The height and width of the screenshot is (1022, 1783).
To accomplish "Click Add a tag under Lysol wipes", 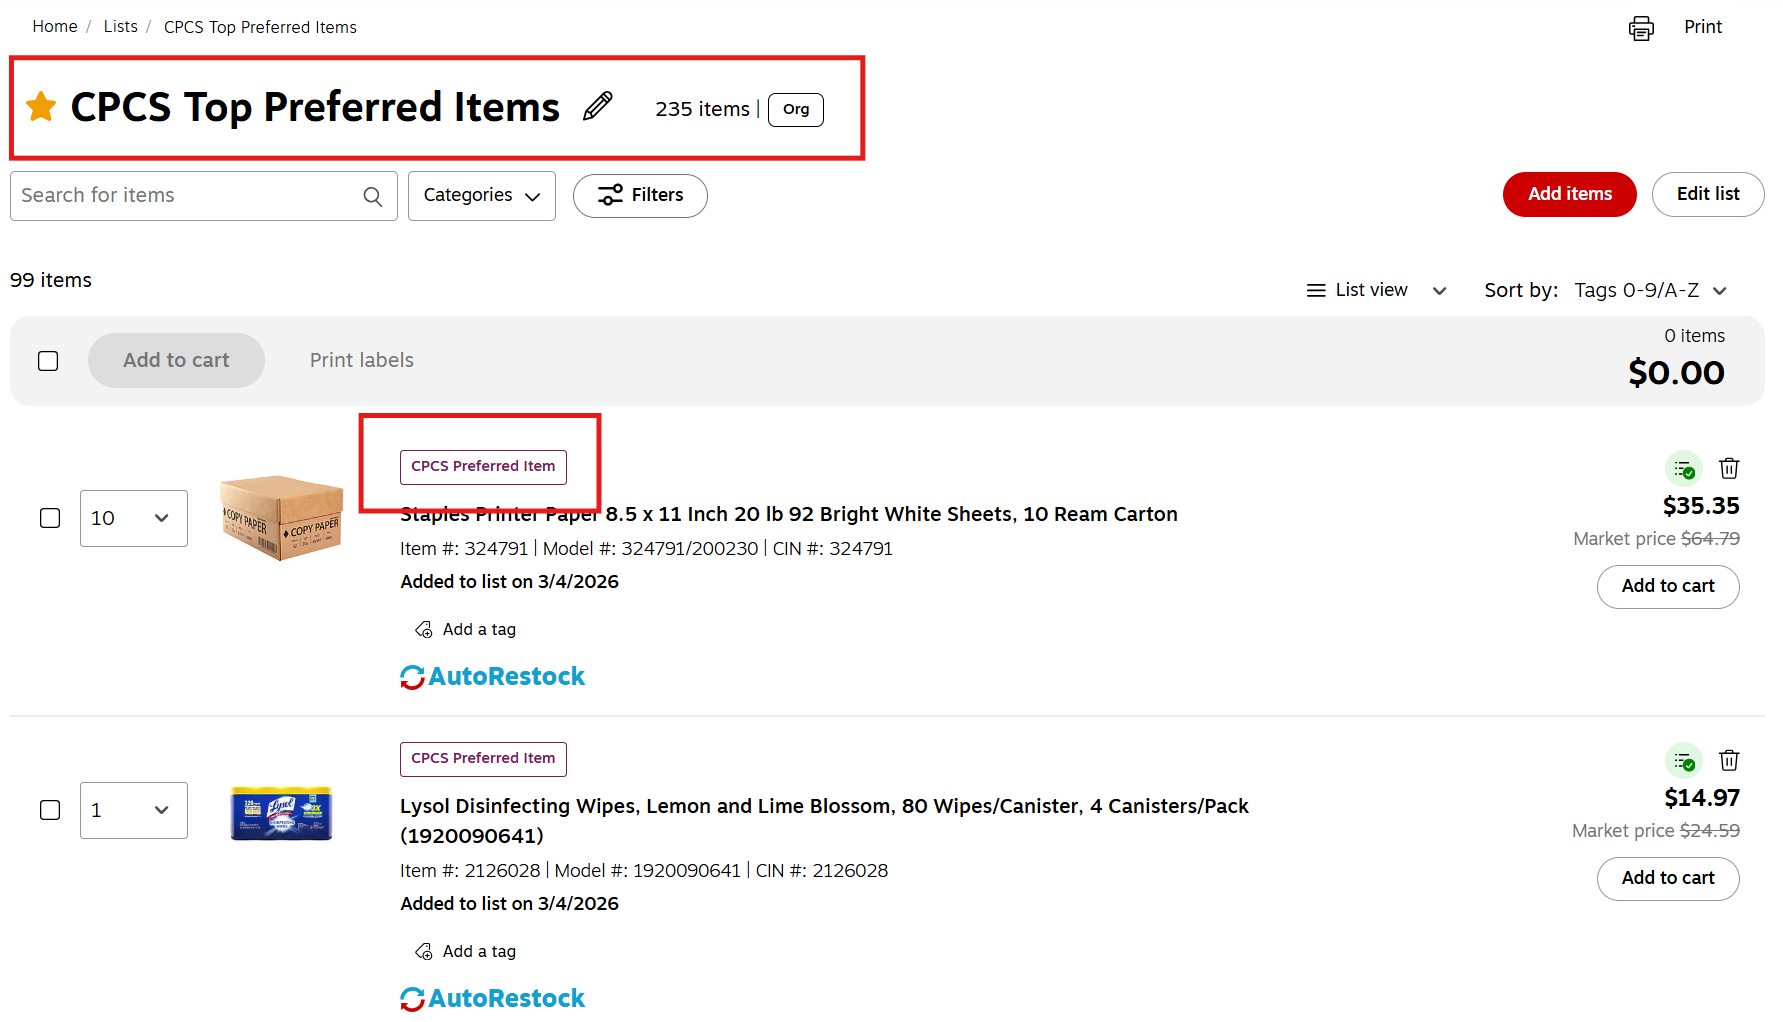I will [466, 951].
